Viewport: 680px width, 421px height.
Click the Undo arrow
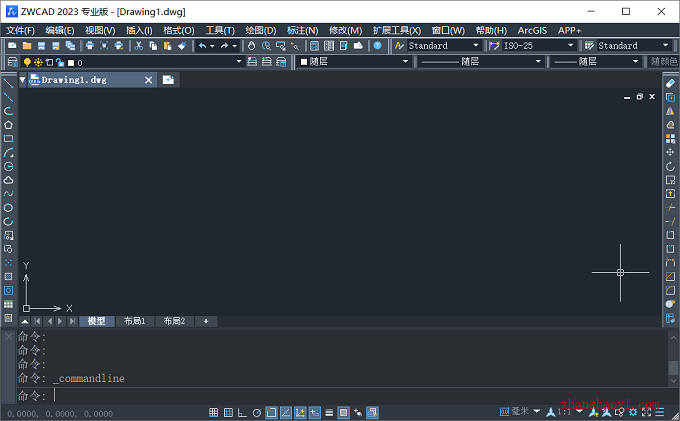point(203,46)
